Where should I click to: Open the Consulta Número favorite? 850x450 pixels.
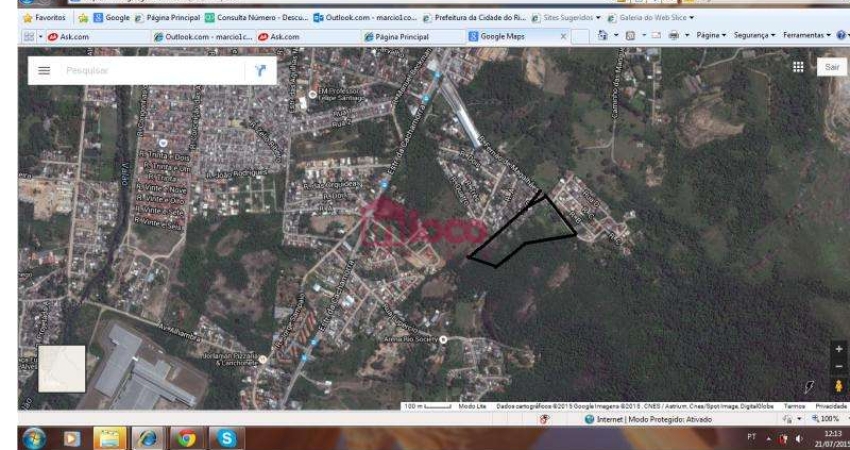[x=256, y=18]
